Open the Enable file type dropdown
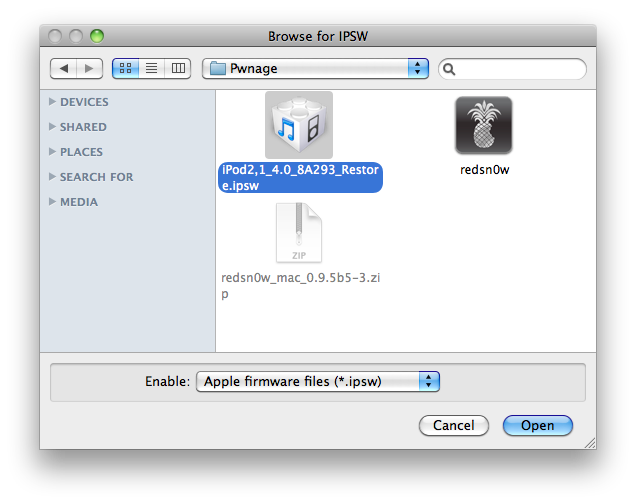This screenshot has height=504, width=636. coord(318,382)
